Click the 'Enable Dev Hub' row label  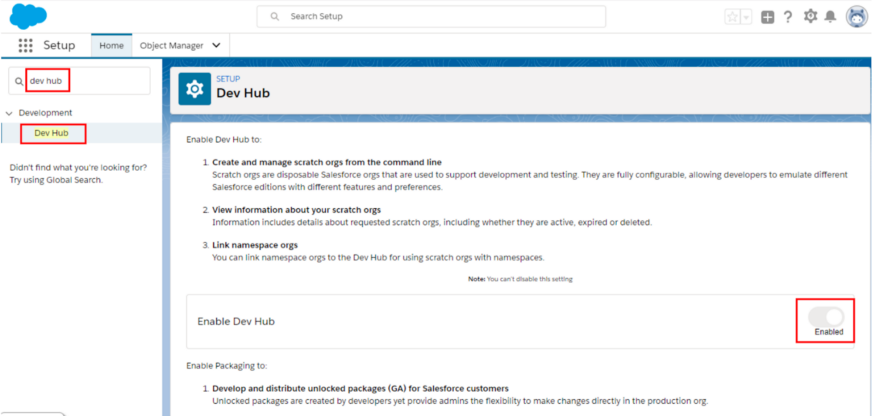(x=236, y=322)
